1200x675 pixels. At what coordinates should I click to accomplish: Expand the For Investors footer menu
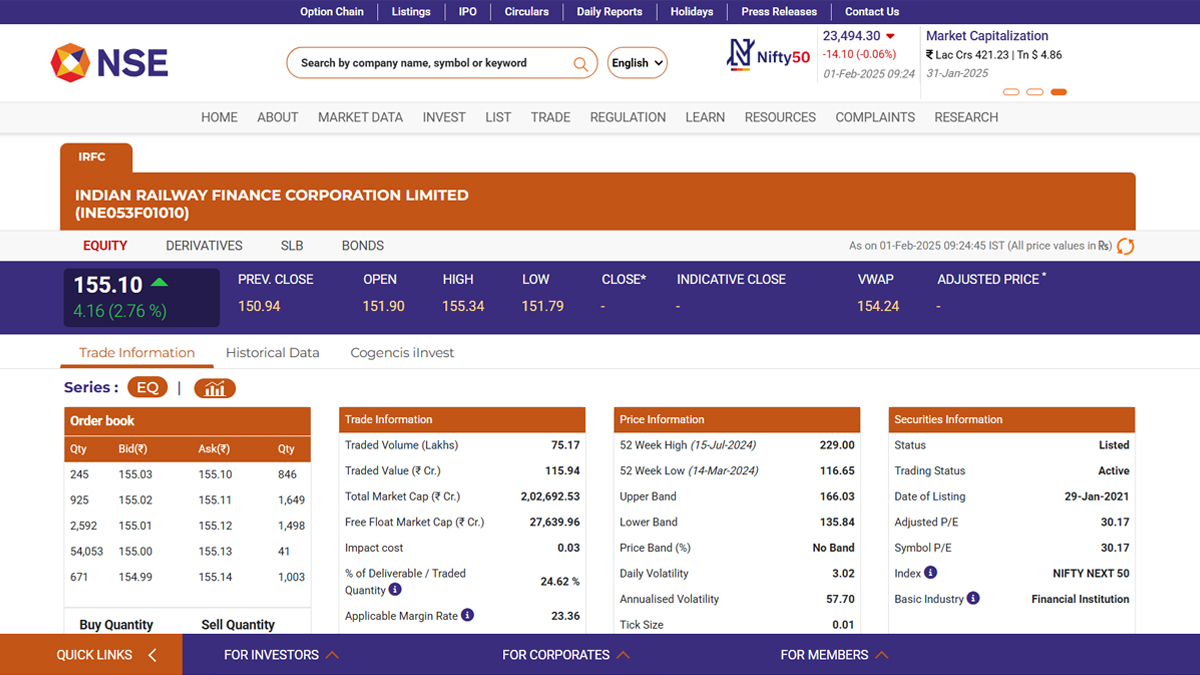(281, 655)
